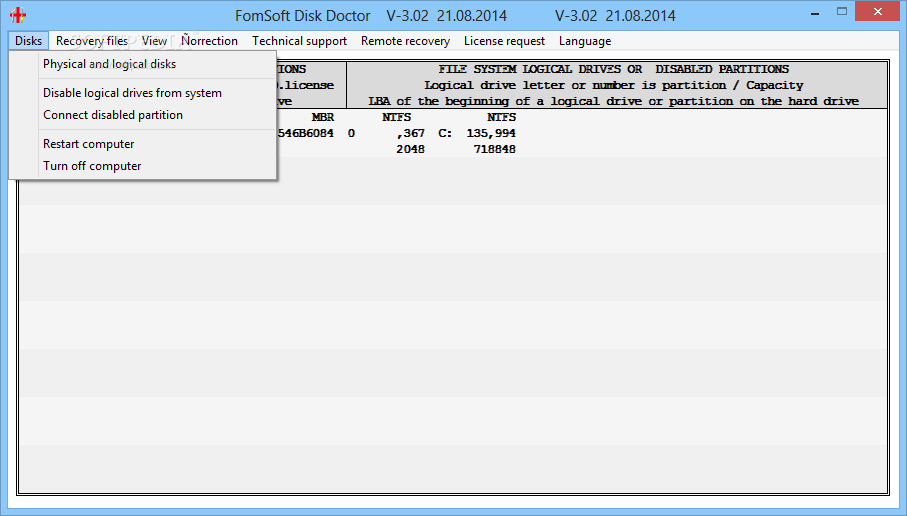The image size is (907, 516).
Task: Click the ,367 capacity value
Action: click(411, 134)
